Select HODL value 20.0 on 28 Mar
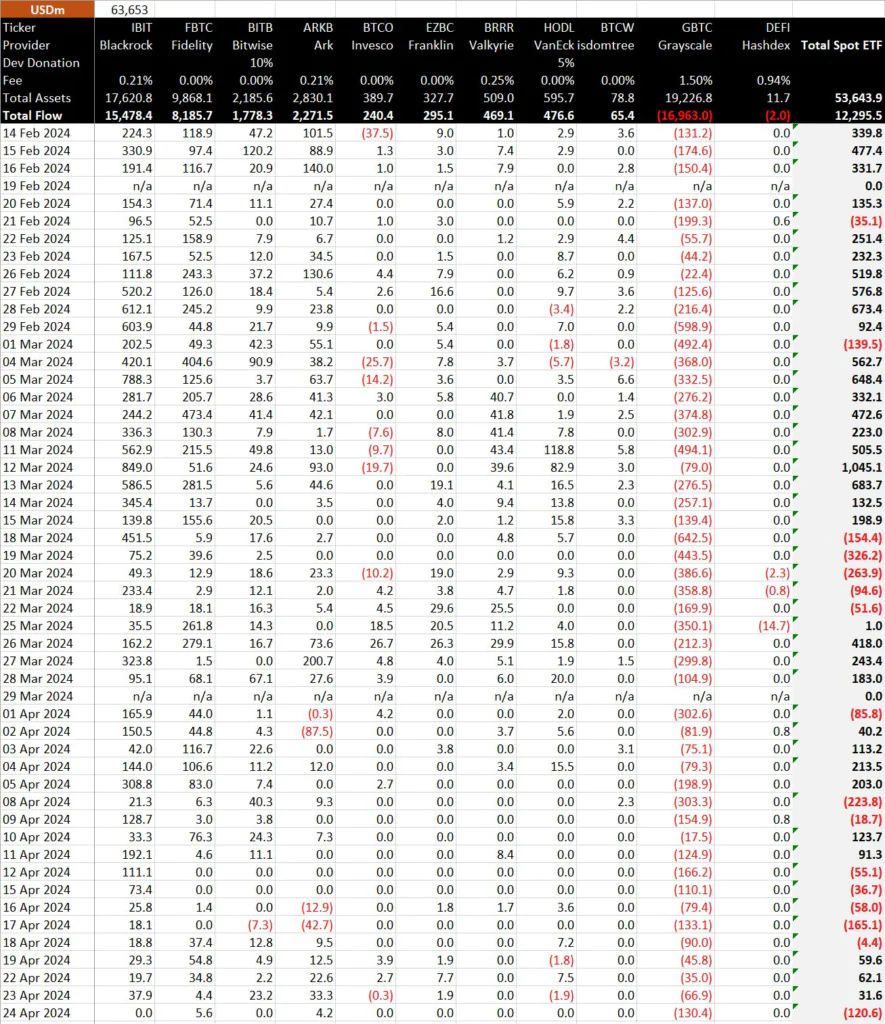The height and width of the screenshot is (1024, 885). click(x=562, y=679)
